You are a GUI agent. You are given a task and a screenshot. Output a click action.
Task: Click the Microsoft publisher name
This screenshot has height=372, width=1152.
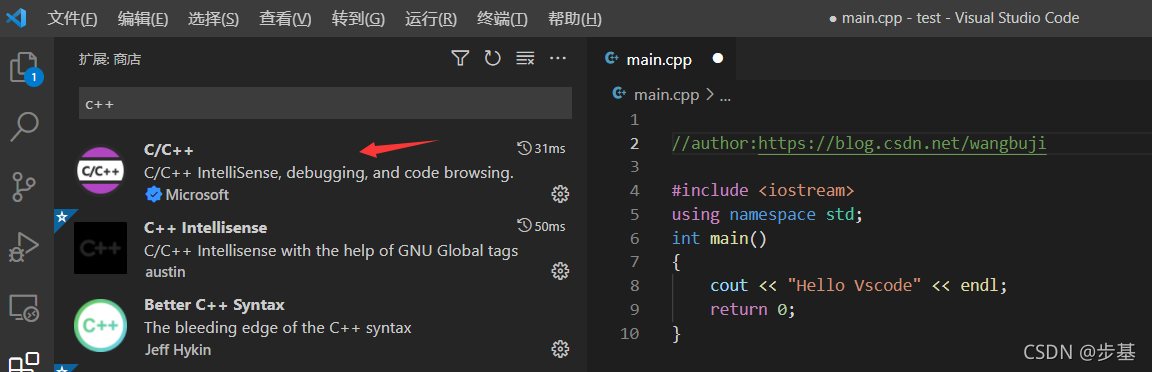pos(197,195)
